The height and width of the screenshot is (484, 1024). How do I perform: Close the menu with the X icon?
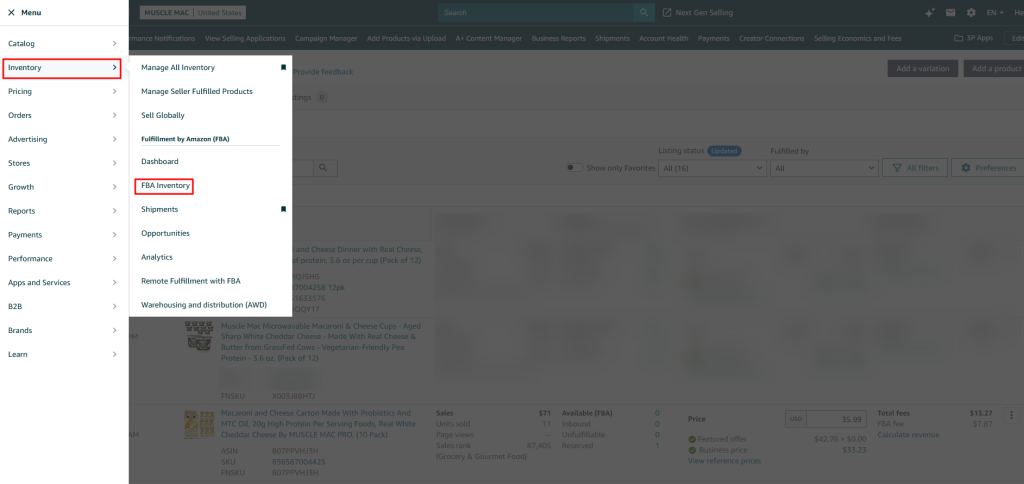(x=12, y=12)
